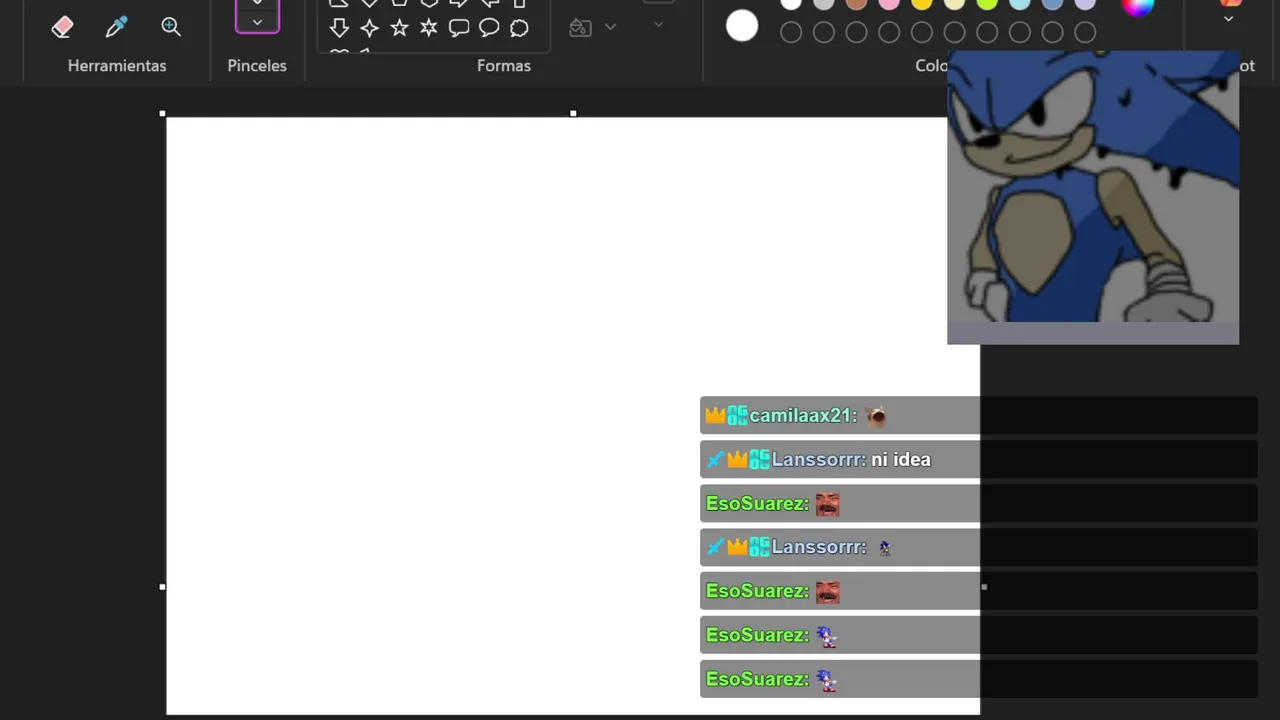Pick the pink color swatch
The image size is (1280, 720).
[x=889, y=3]
